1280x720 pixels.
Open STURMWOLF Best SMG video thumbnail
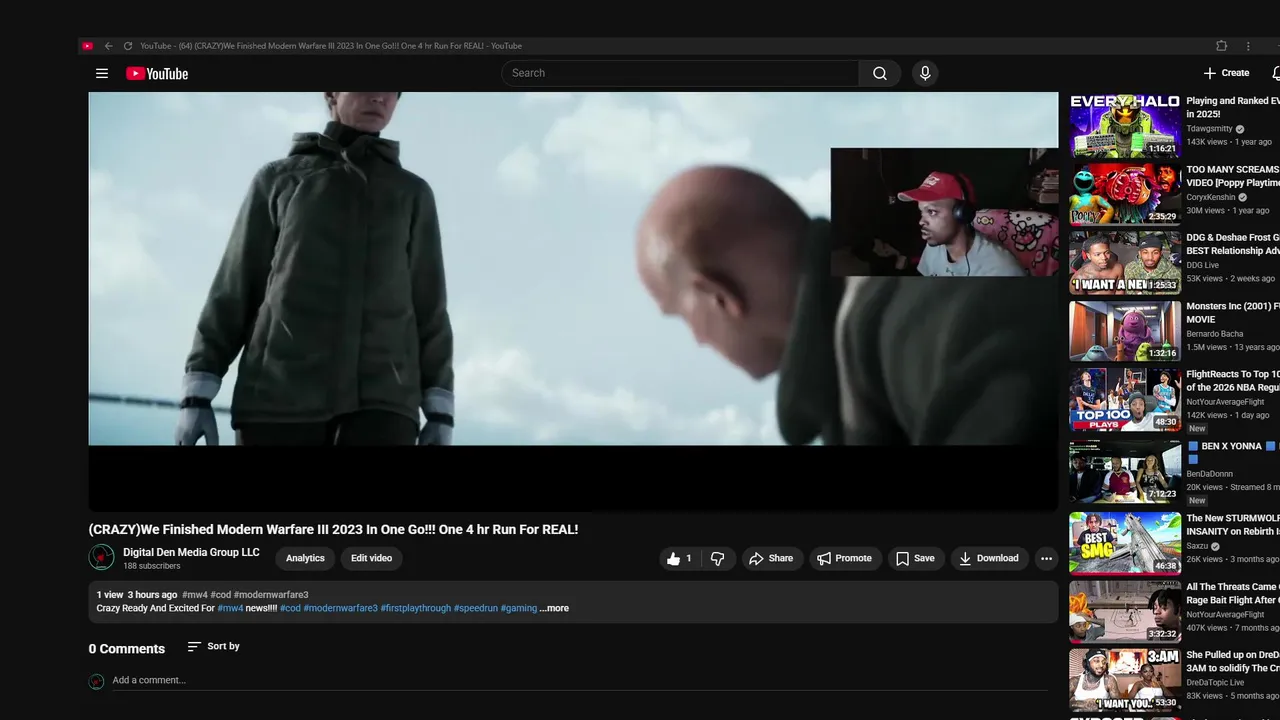(1125, 543)
